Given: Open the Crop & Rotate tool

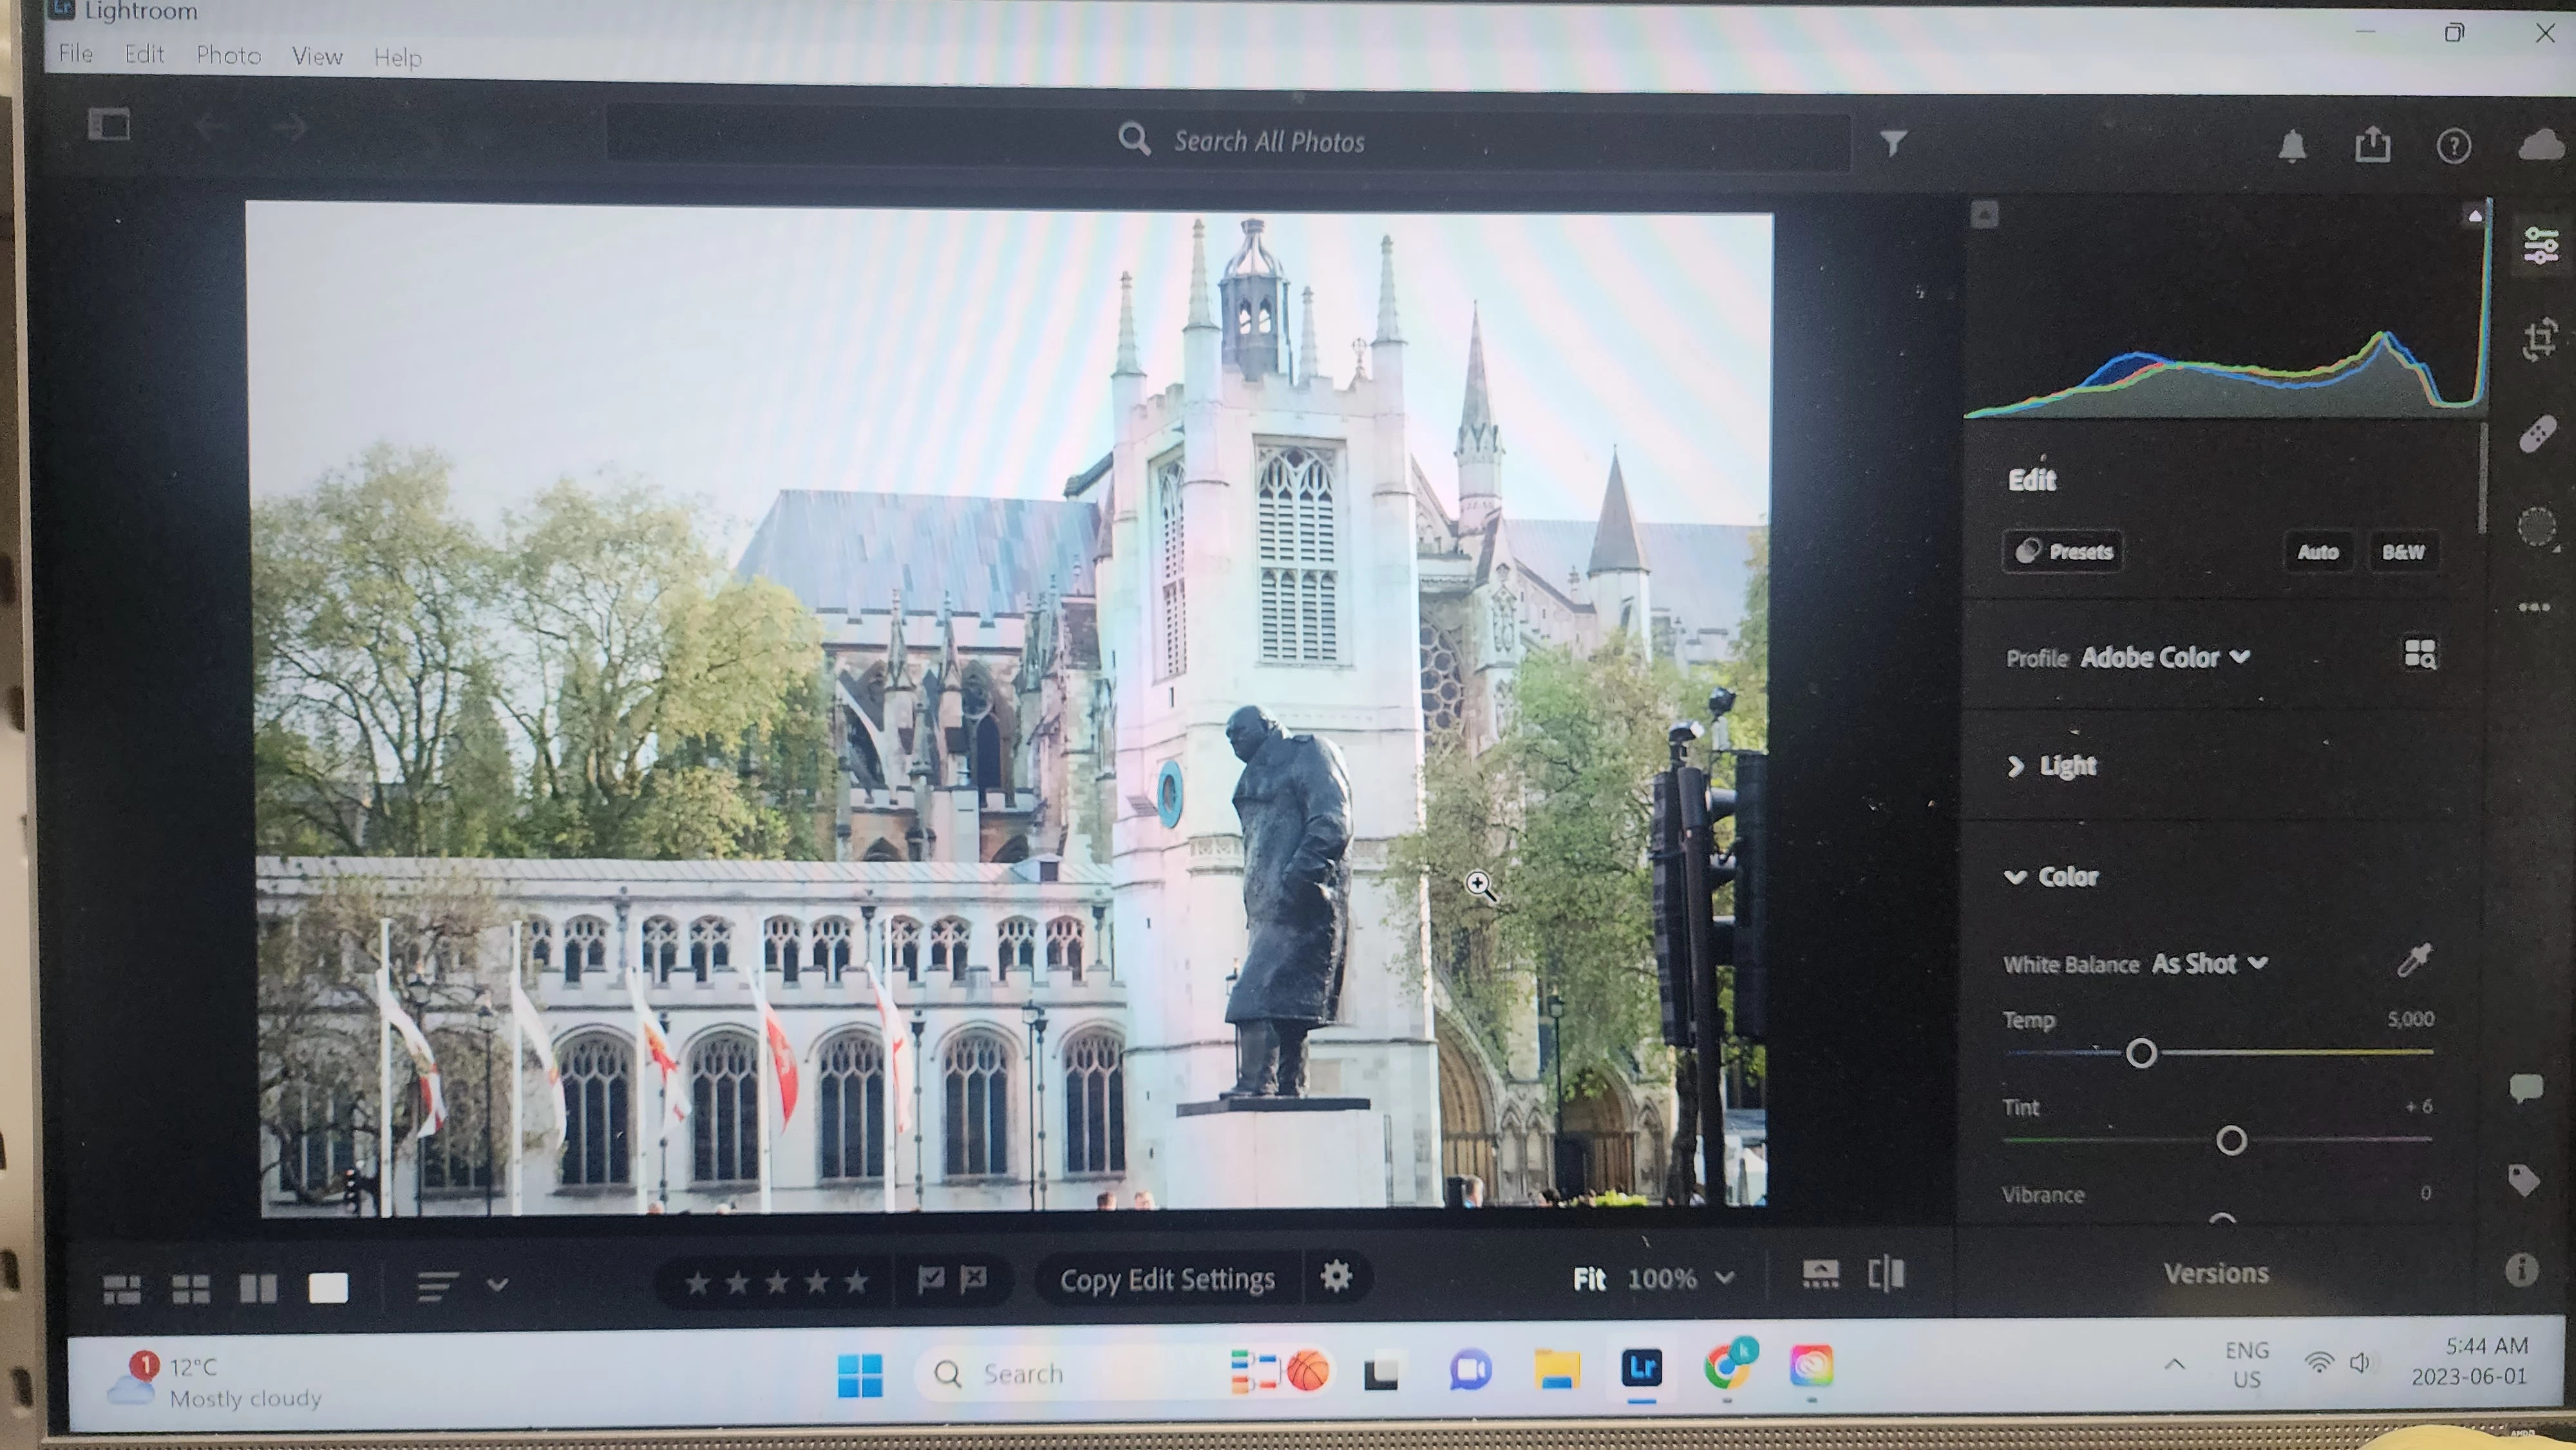Looking at the screenshot, I should (2539, 339).
